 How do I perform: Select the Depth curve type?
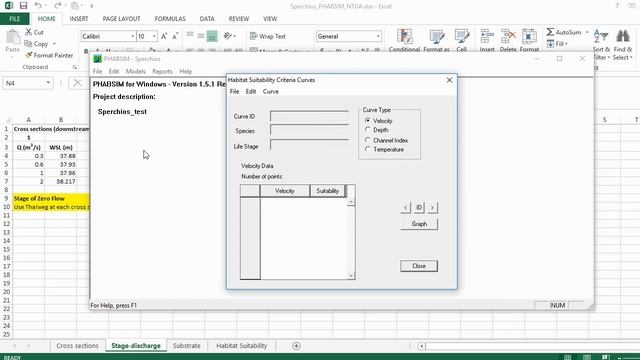(368, 130)
